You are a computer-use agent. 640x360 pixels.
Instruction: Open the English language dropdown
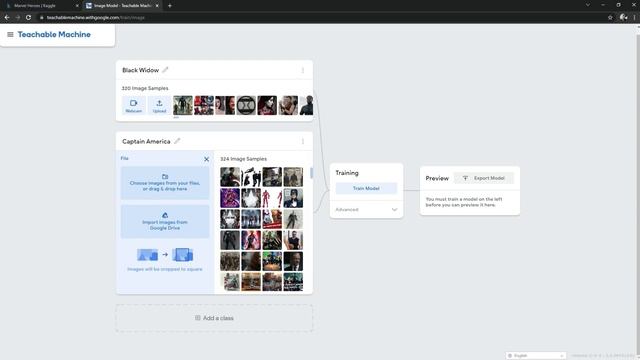[x=536, y=356]
